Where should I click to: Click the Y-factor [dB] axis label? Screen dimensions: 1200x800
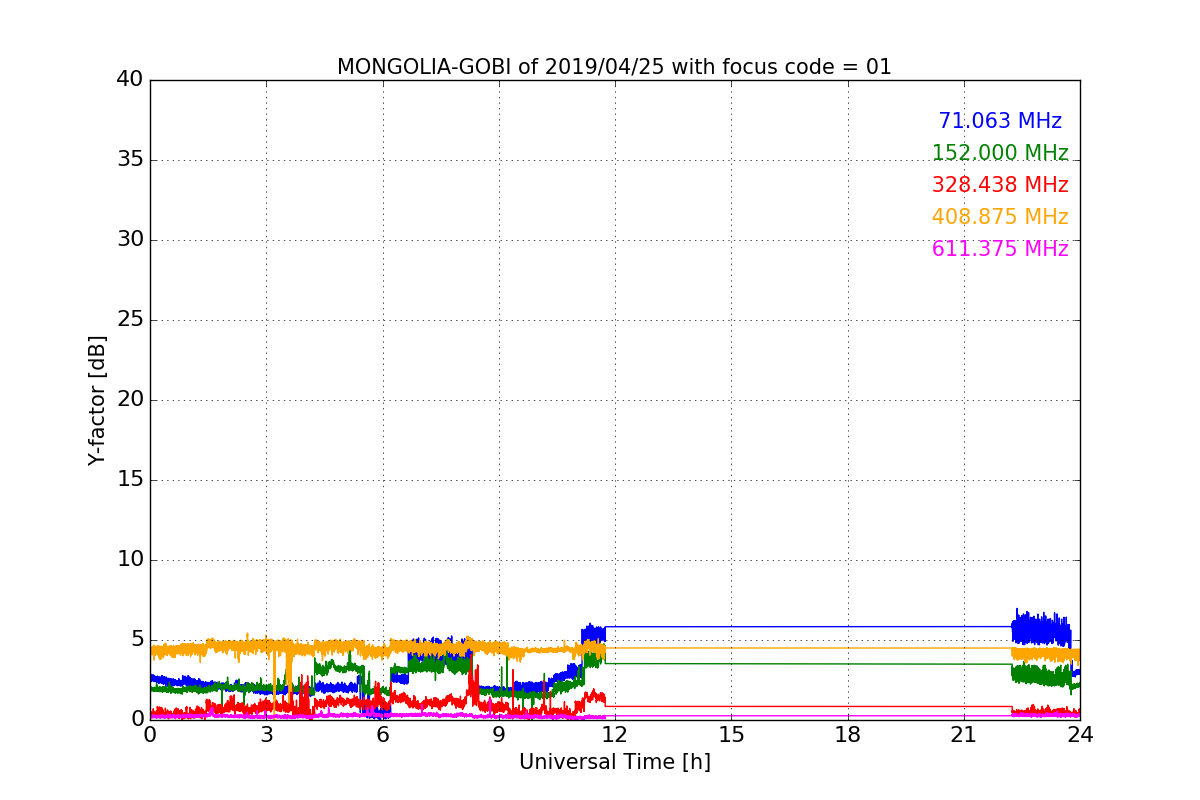coord(97,400)
